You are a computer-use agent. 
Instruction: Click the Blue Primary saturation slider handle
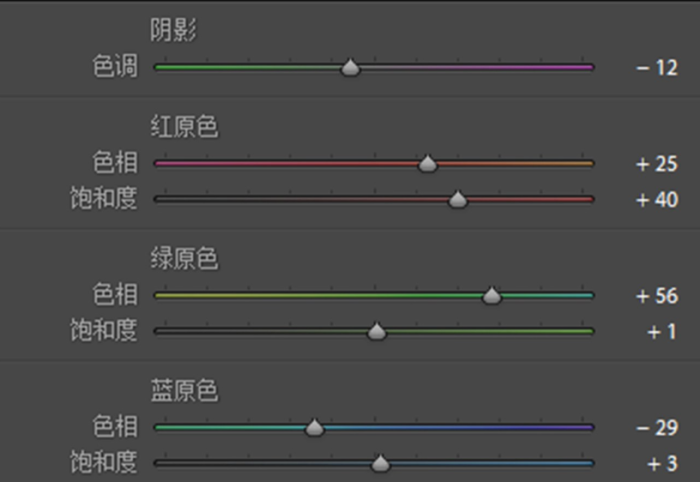(x=380, y=464)
